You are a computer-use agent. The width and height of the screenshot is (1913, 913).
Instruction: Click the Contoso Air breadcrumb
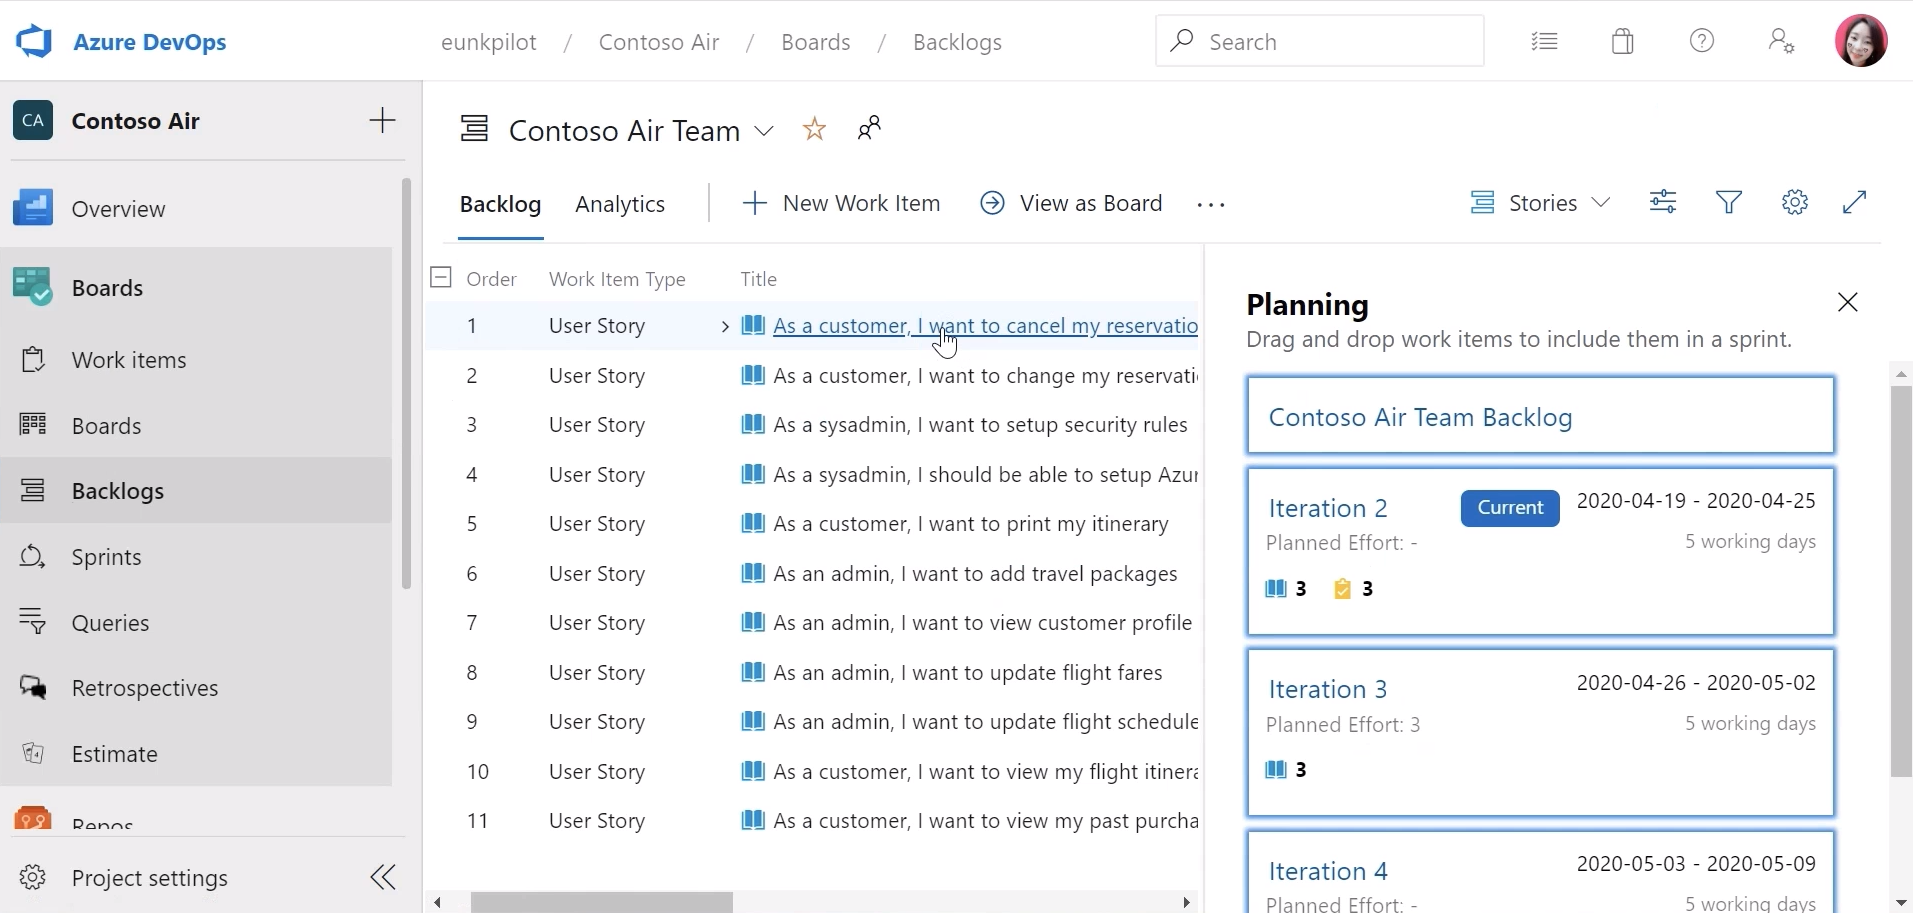659,42
